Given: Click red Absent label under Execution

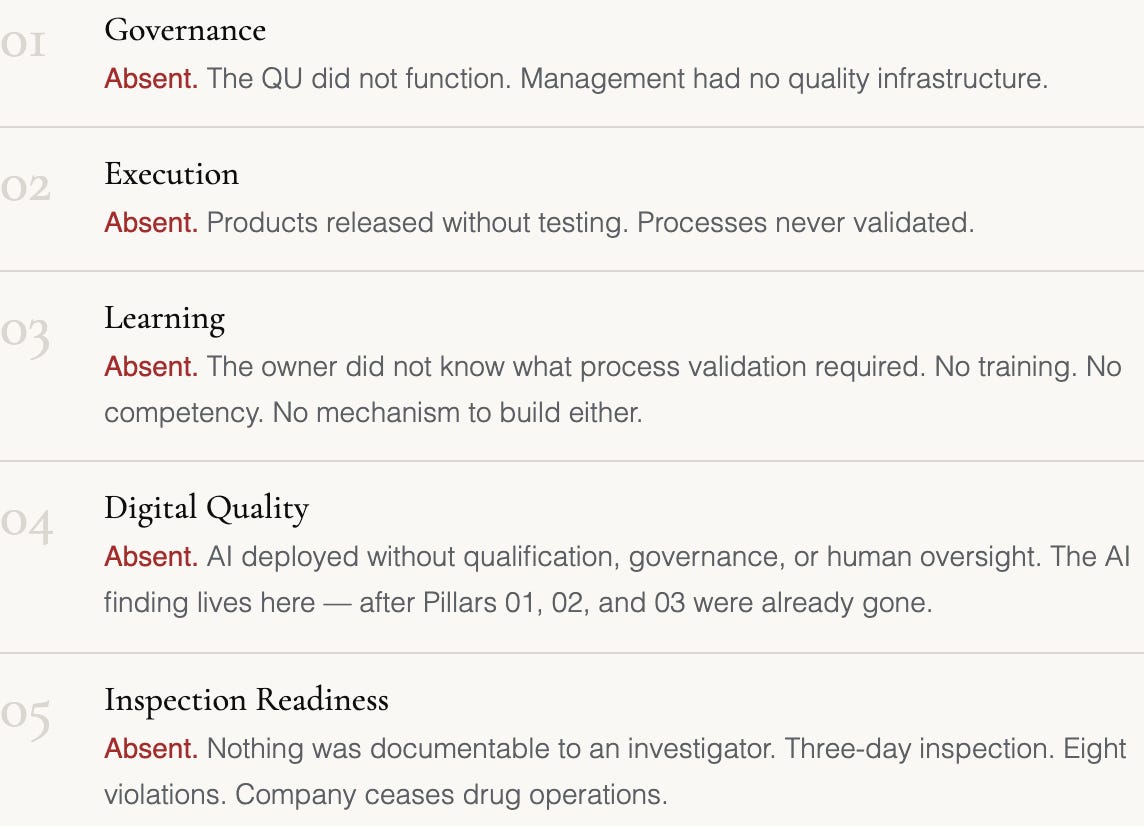Looking at the screenshot, I should pyautogui.click(x=151, y=223).
